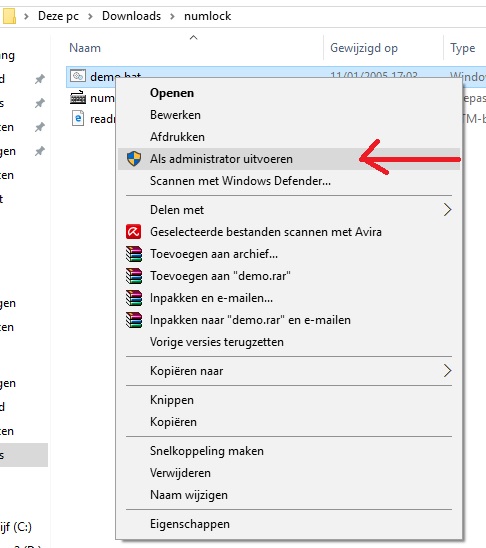The image size is (486, 548).
Task: Click WinRAR icon beside Toevoegen aan "demo.rar"
Action: click(x=134, y=276)
